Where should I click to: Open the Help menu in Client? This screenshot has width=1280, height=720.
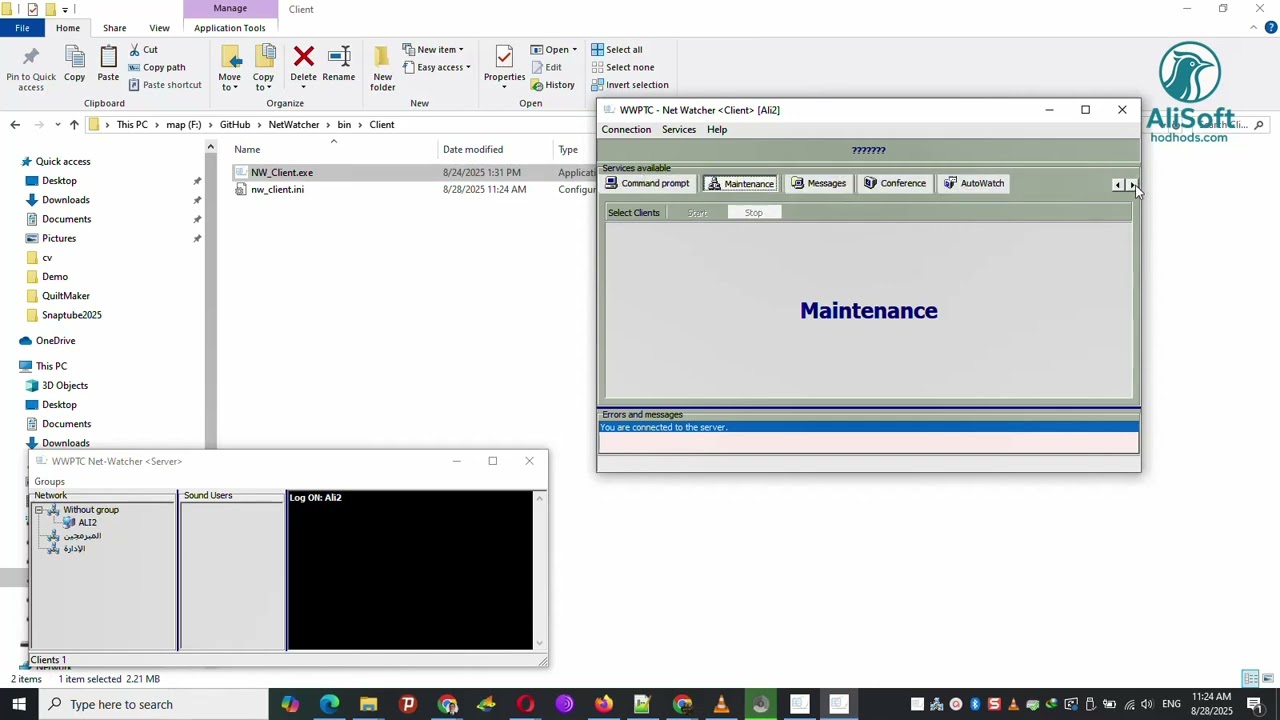point(717,129)
